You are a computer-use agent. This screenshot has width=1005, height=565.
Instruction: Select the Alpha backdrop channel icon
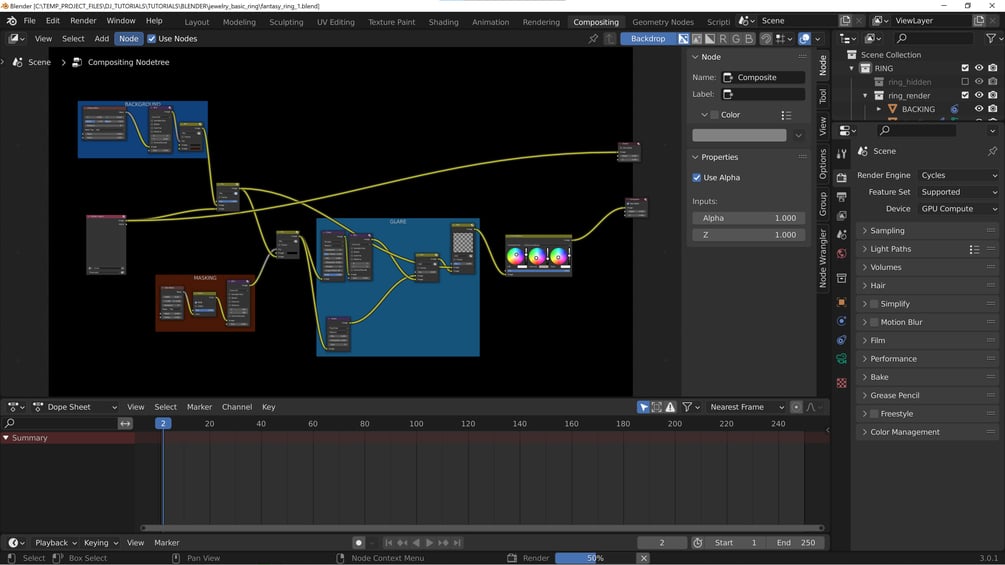(x=710, y=38)
